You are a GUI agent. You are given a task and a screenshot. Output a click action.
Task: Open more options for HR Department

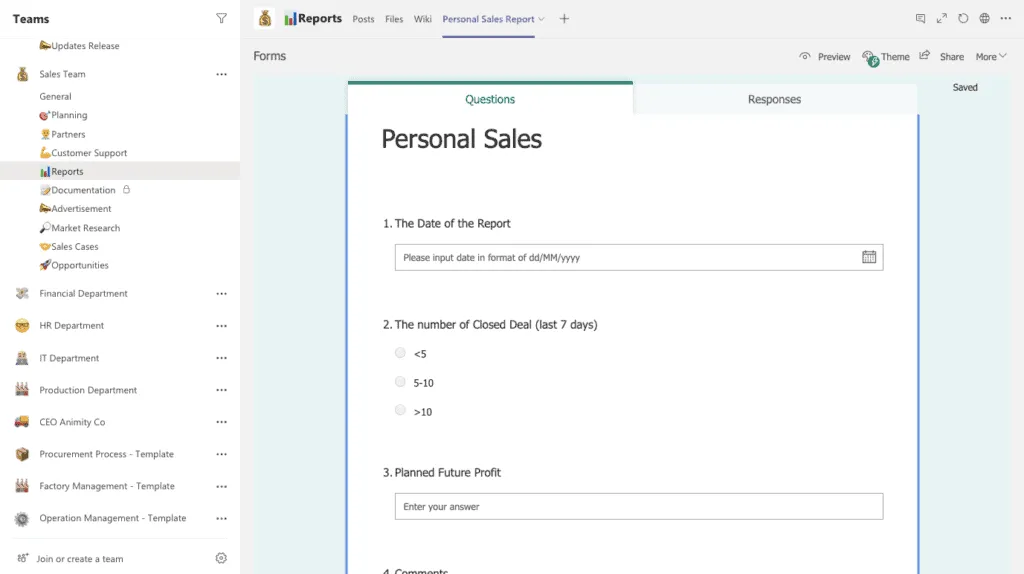point(221,326)
